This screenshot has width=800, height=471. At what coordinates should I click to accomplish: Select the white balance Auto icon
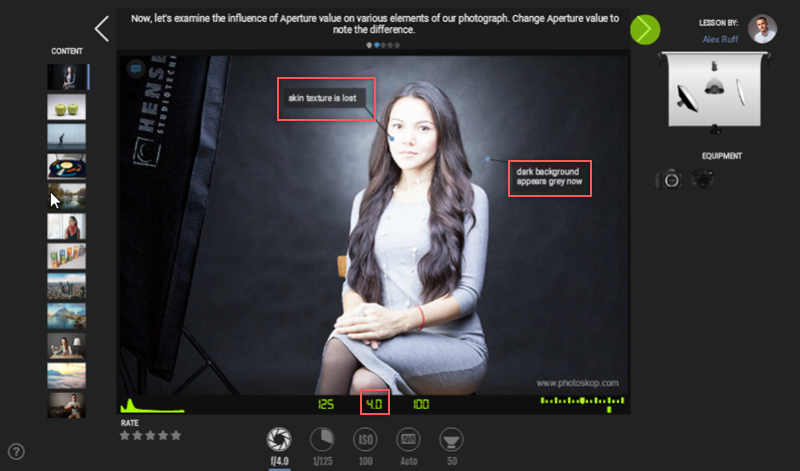pyautogui.click(x=409, y=440)
